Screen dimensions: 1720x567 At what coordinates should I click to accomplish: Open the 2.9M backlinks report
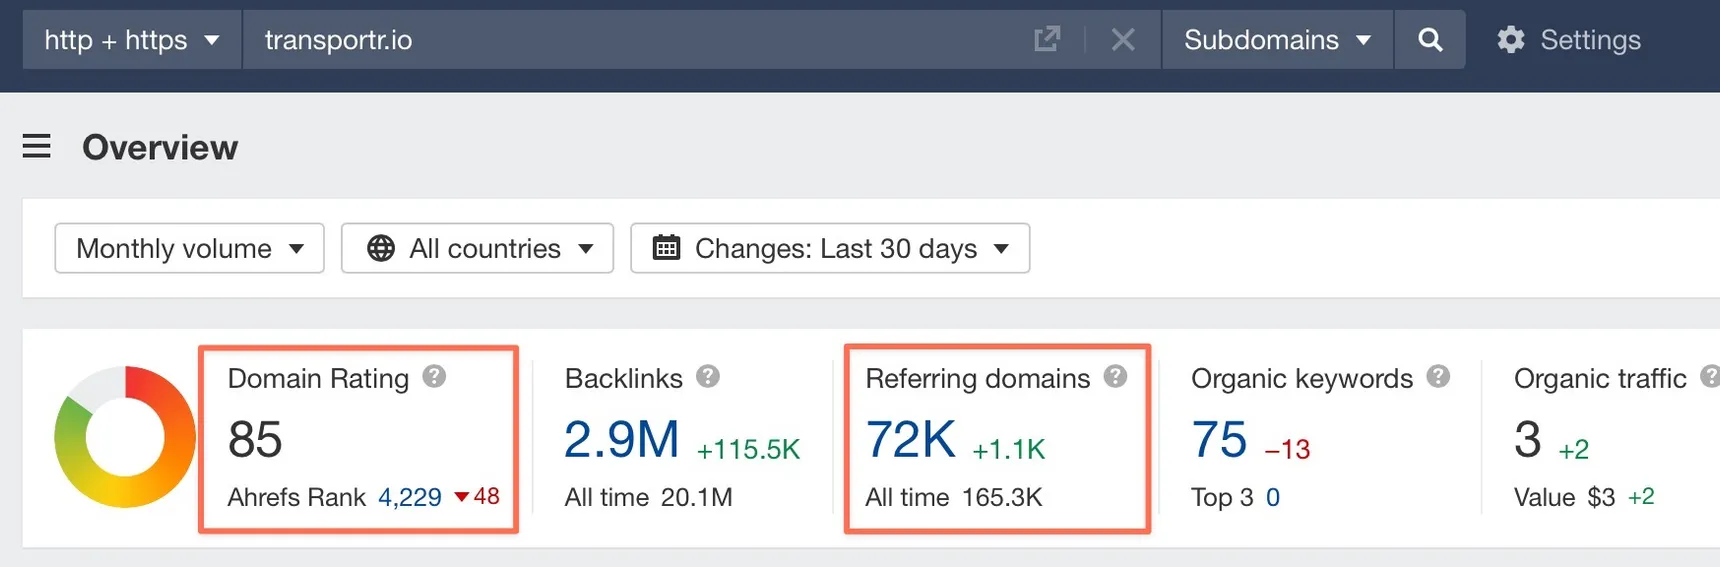point(621,440)
